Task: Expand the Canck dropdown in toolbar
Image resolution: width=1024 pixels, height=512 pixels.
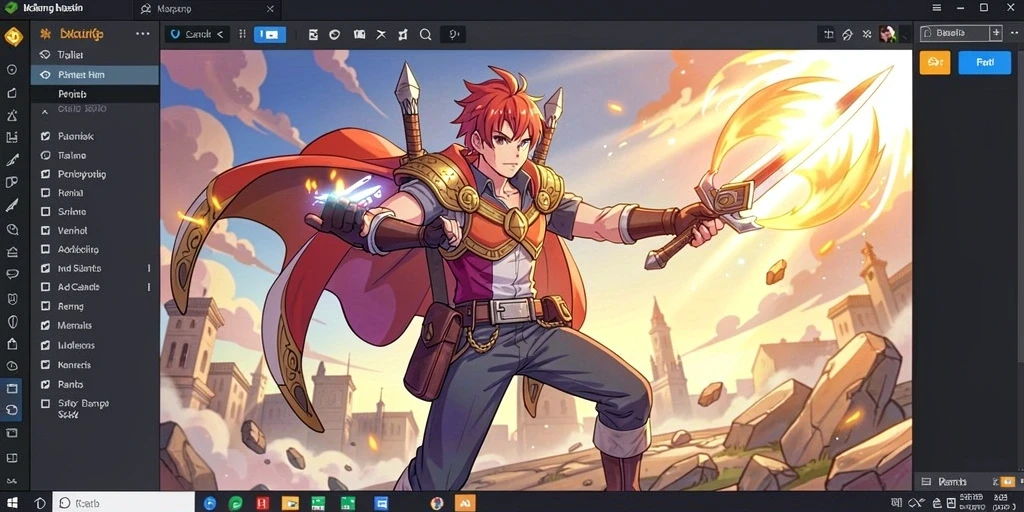Action: 197,35
